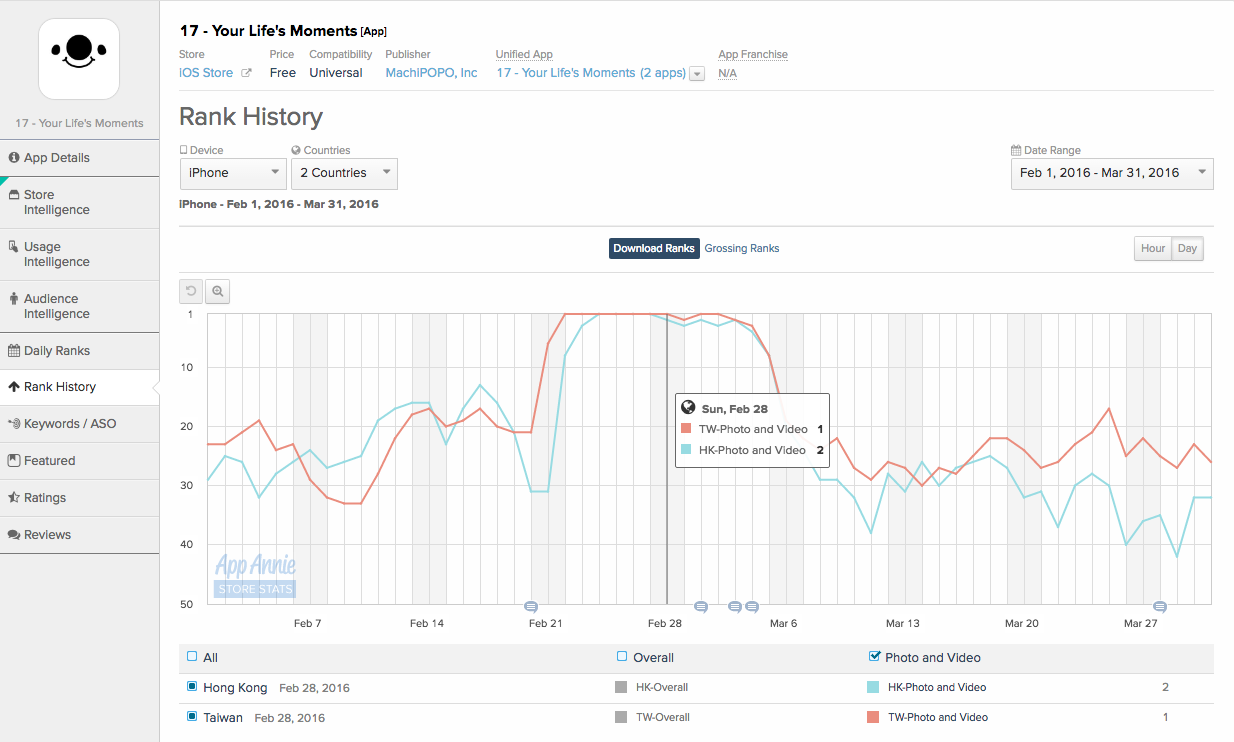Select Rank History in sidebar
This screenshot has height=742, width=1234.
79,387
